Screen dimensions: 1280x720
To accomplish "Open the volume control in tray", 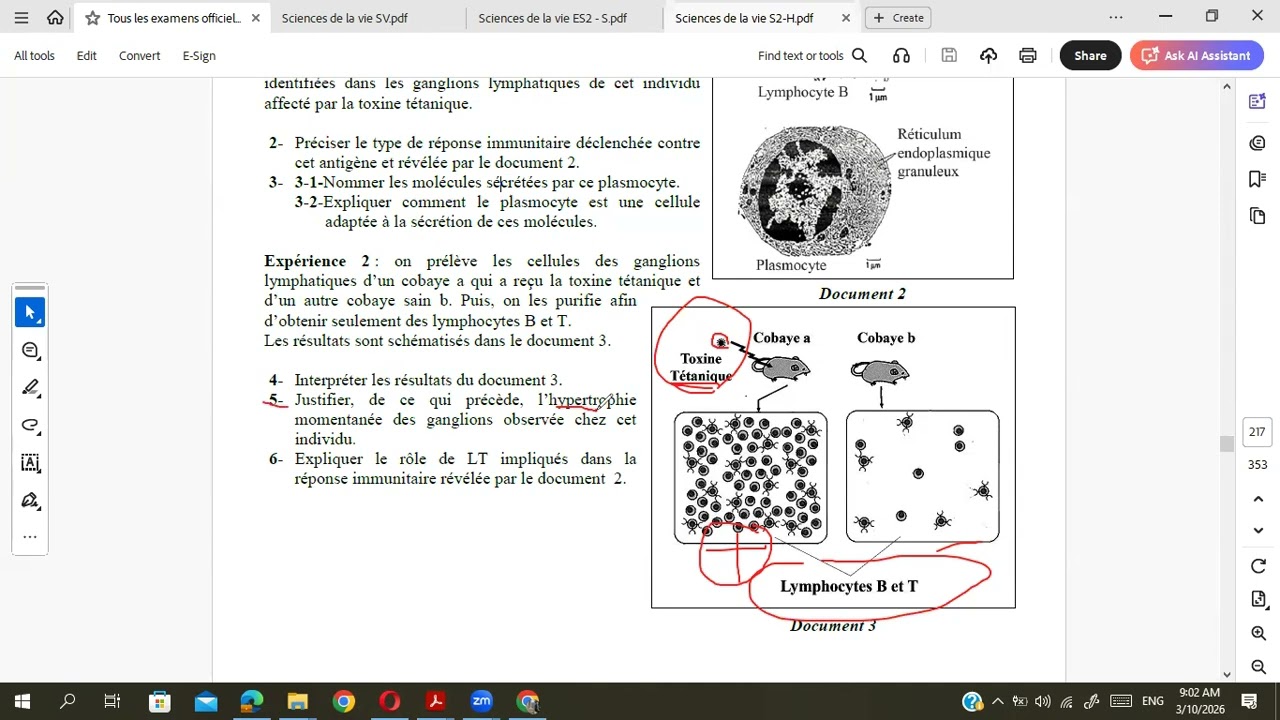I will click(x=1043, y=701).
